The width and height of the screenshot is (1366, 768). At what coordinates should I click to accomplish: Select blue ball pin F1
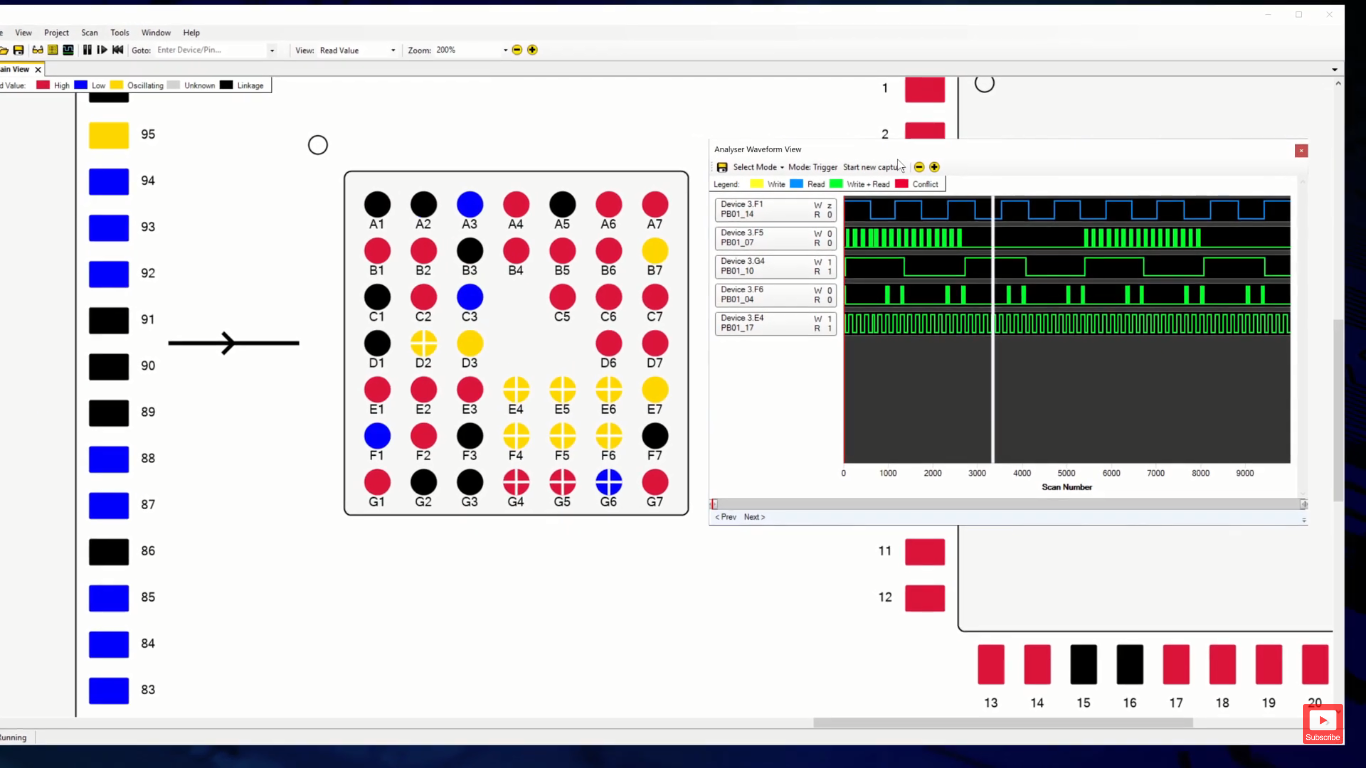[x=377, y=436]
